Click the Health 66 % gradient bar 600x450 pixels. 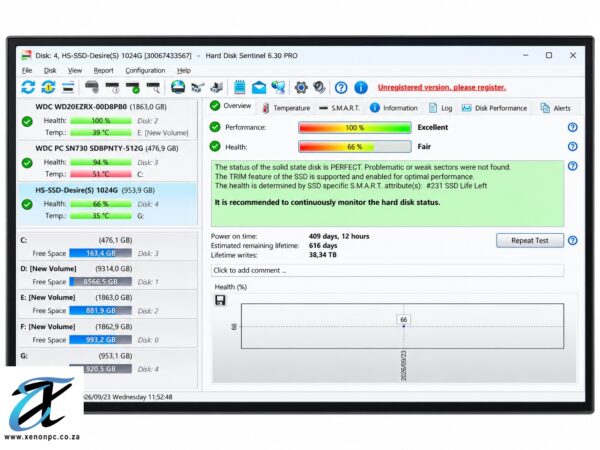coord(355,147)
